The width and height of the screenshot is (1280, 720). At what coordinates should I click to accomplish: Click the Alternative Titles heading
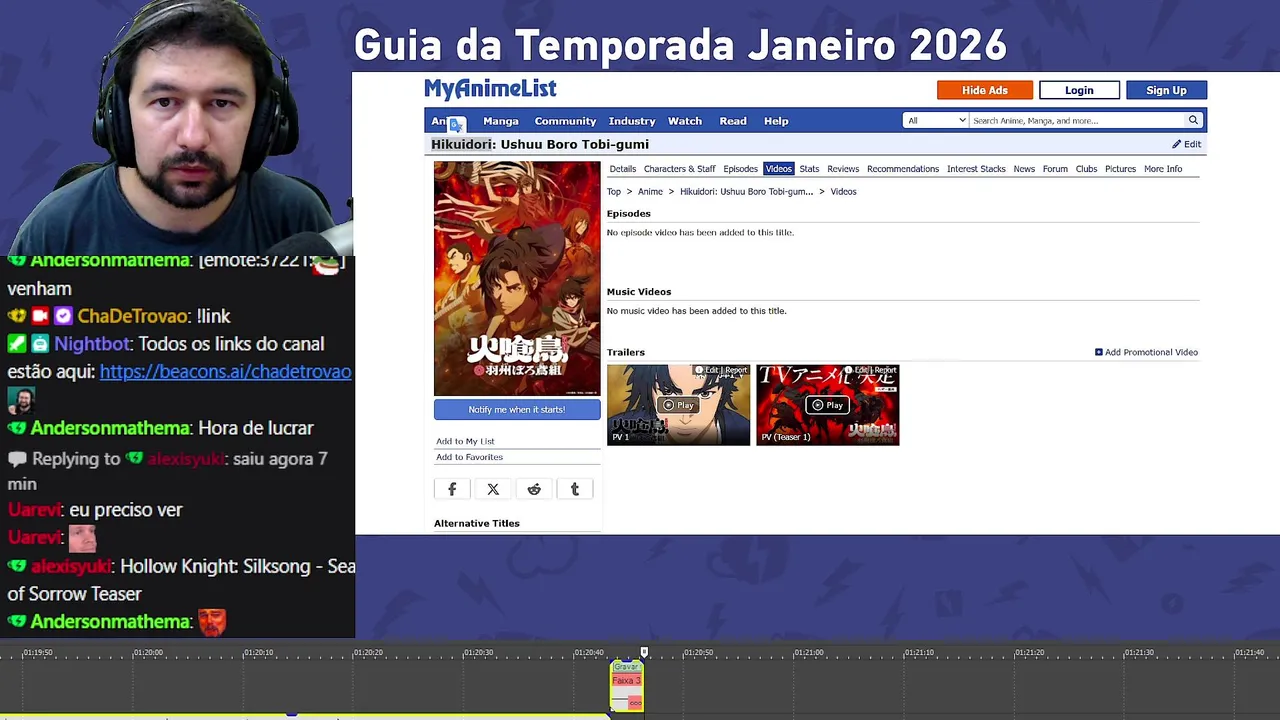click(477, 523)
